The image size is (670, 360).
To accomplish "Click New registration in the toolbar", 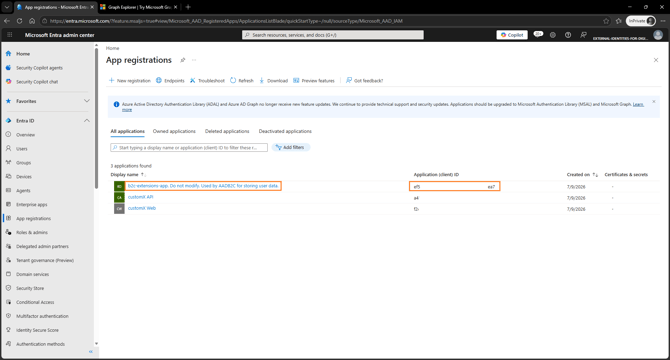I will [x=129, y=80].
